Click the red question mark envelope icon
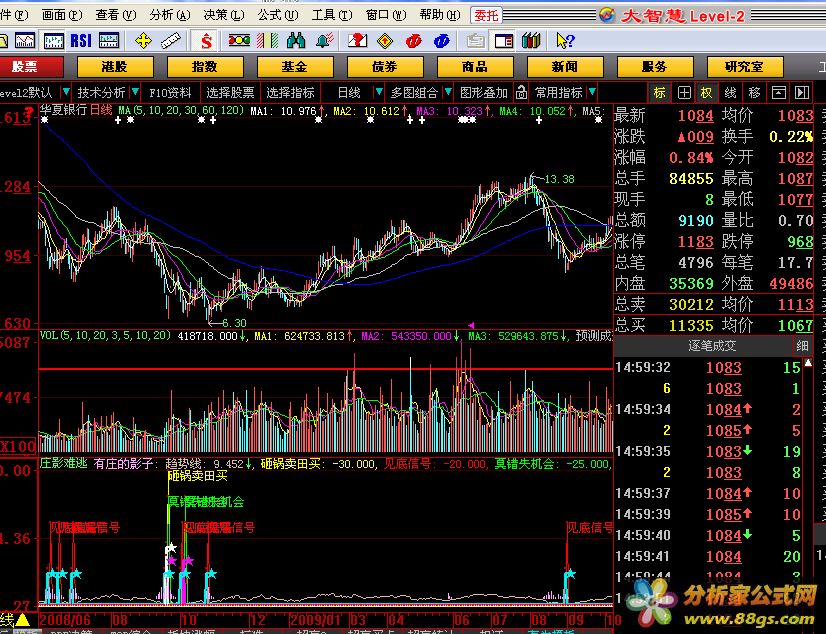The image size is (826, 634). [x=358, y=41]
